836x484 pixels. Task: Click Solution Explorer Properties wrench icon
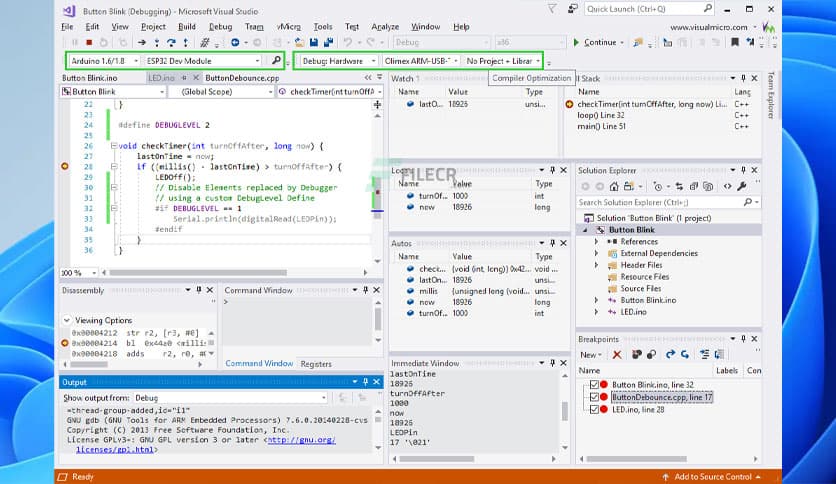click(742, 186)
